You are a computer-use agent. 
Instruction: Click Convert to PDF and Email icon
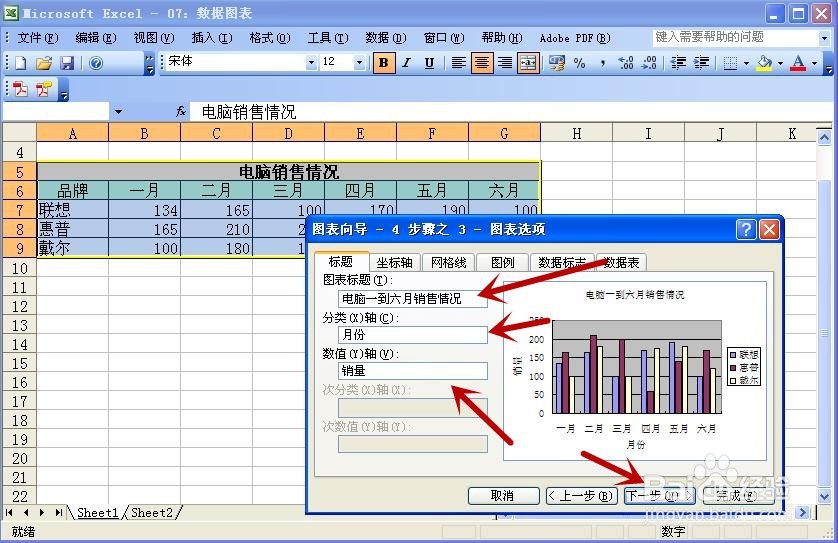point(44,89)
